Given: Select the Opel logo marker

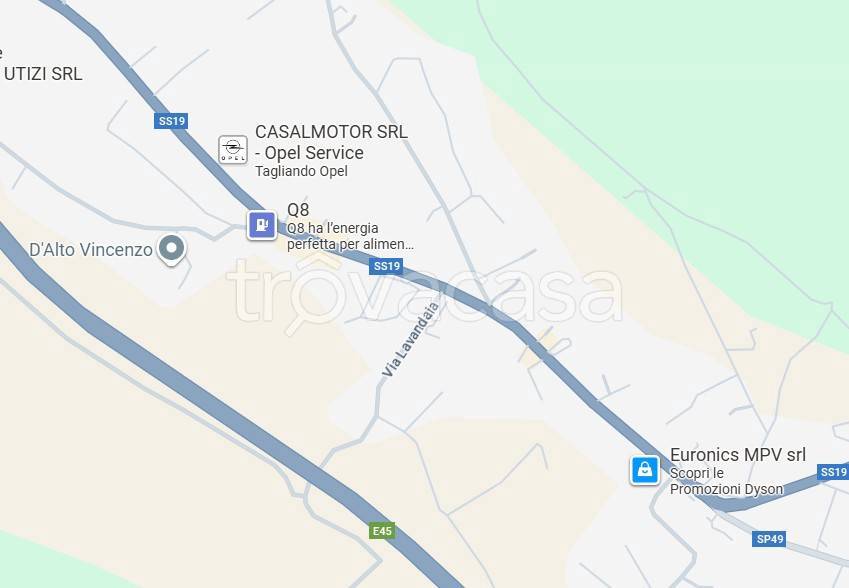Looking at the screenshot, I should [233, 149].
